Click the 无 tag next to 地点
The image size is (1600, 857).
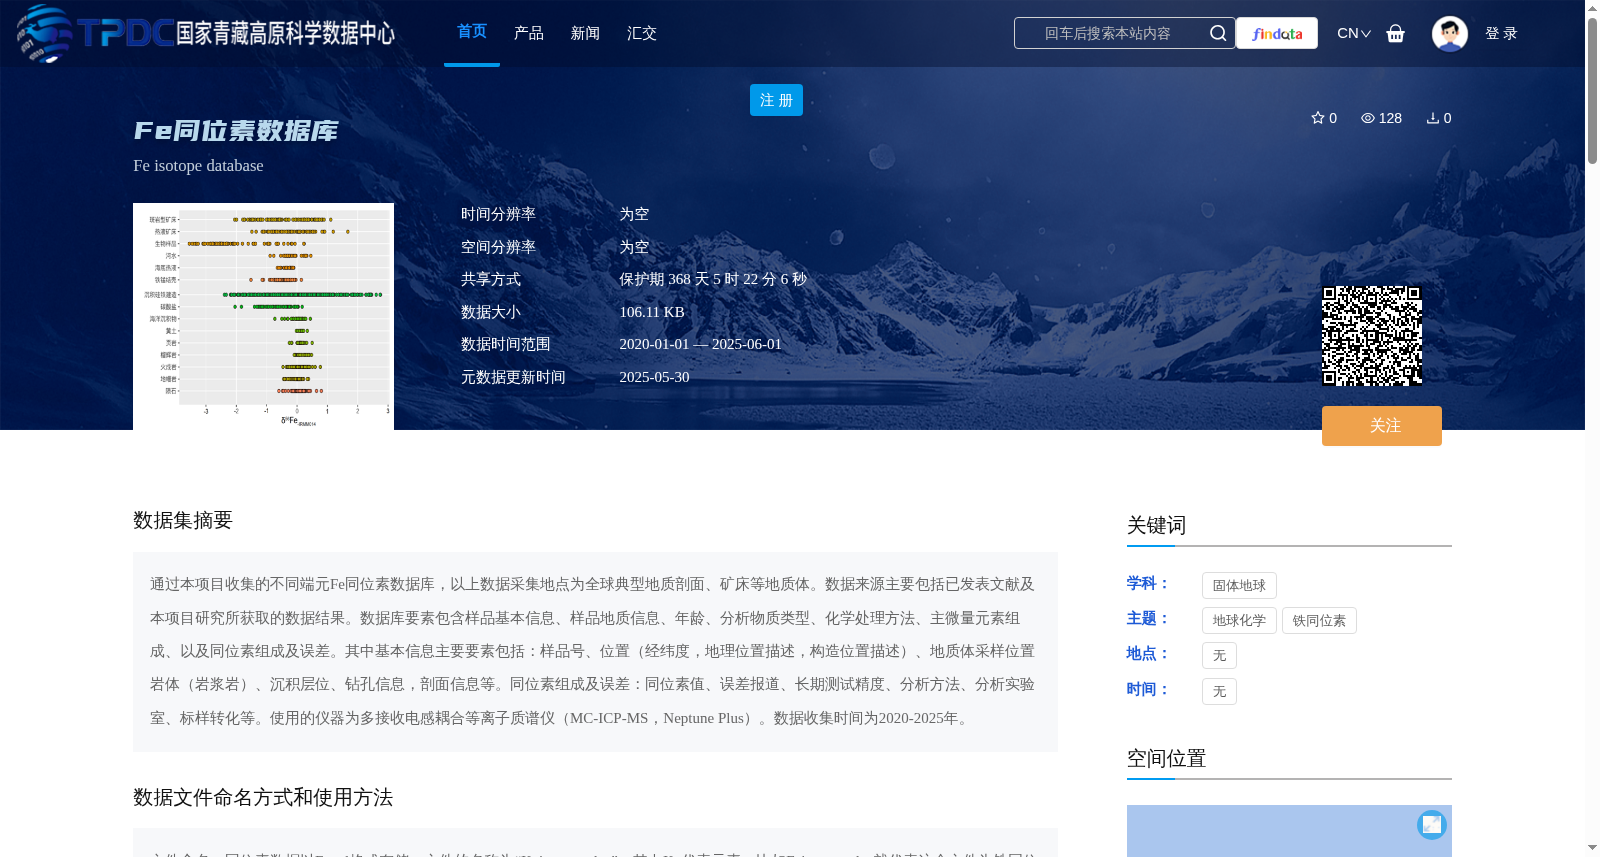click(1219, 655)
